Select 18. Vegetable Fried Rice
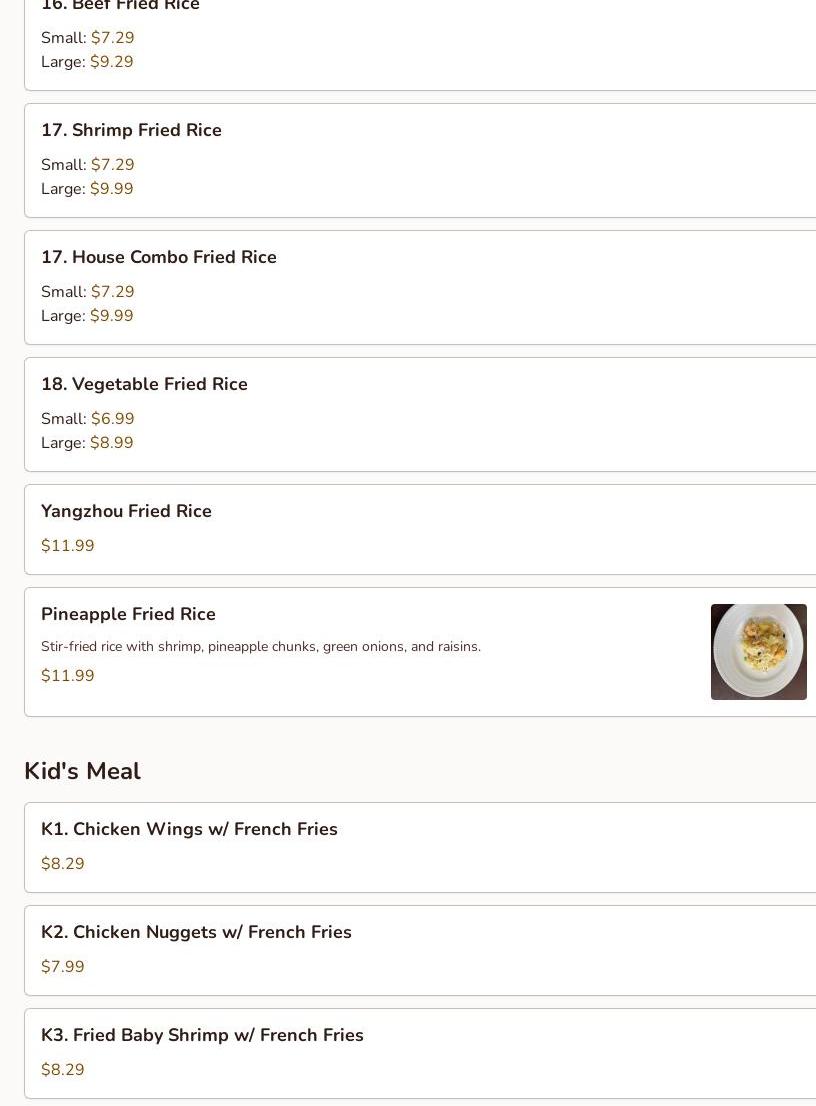This screenshot has width=816, height=1106. tap(420, 415)
